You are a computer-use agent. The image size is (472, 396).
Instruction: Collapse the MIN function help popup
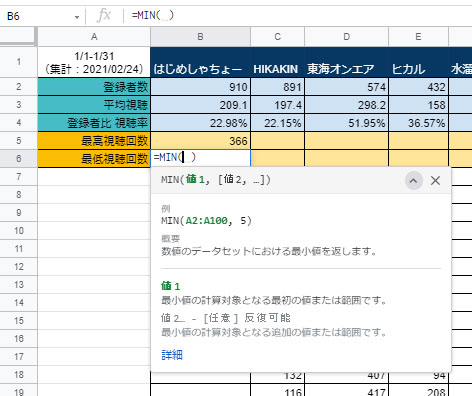[414, 181]
